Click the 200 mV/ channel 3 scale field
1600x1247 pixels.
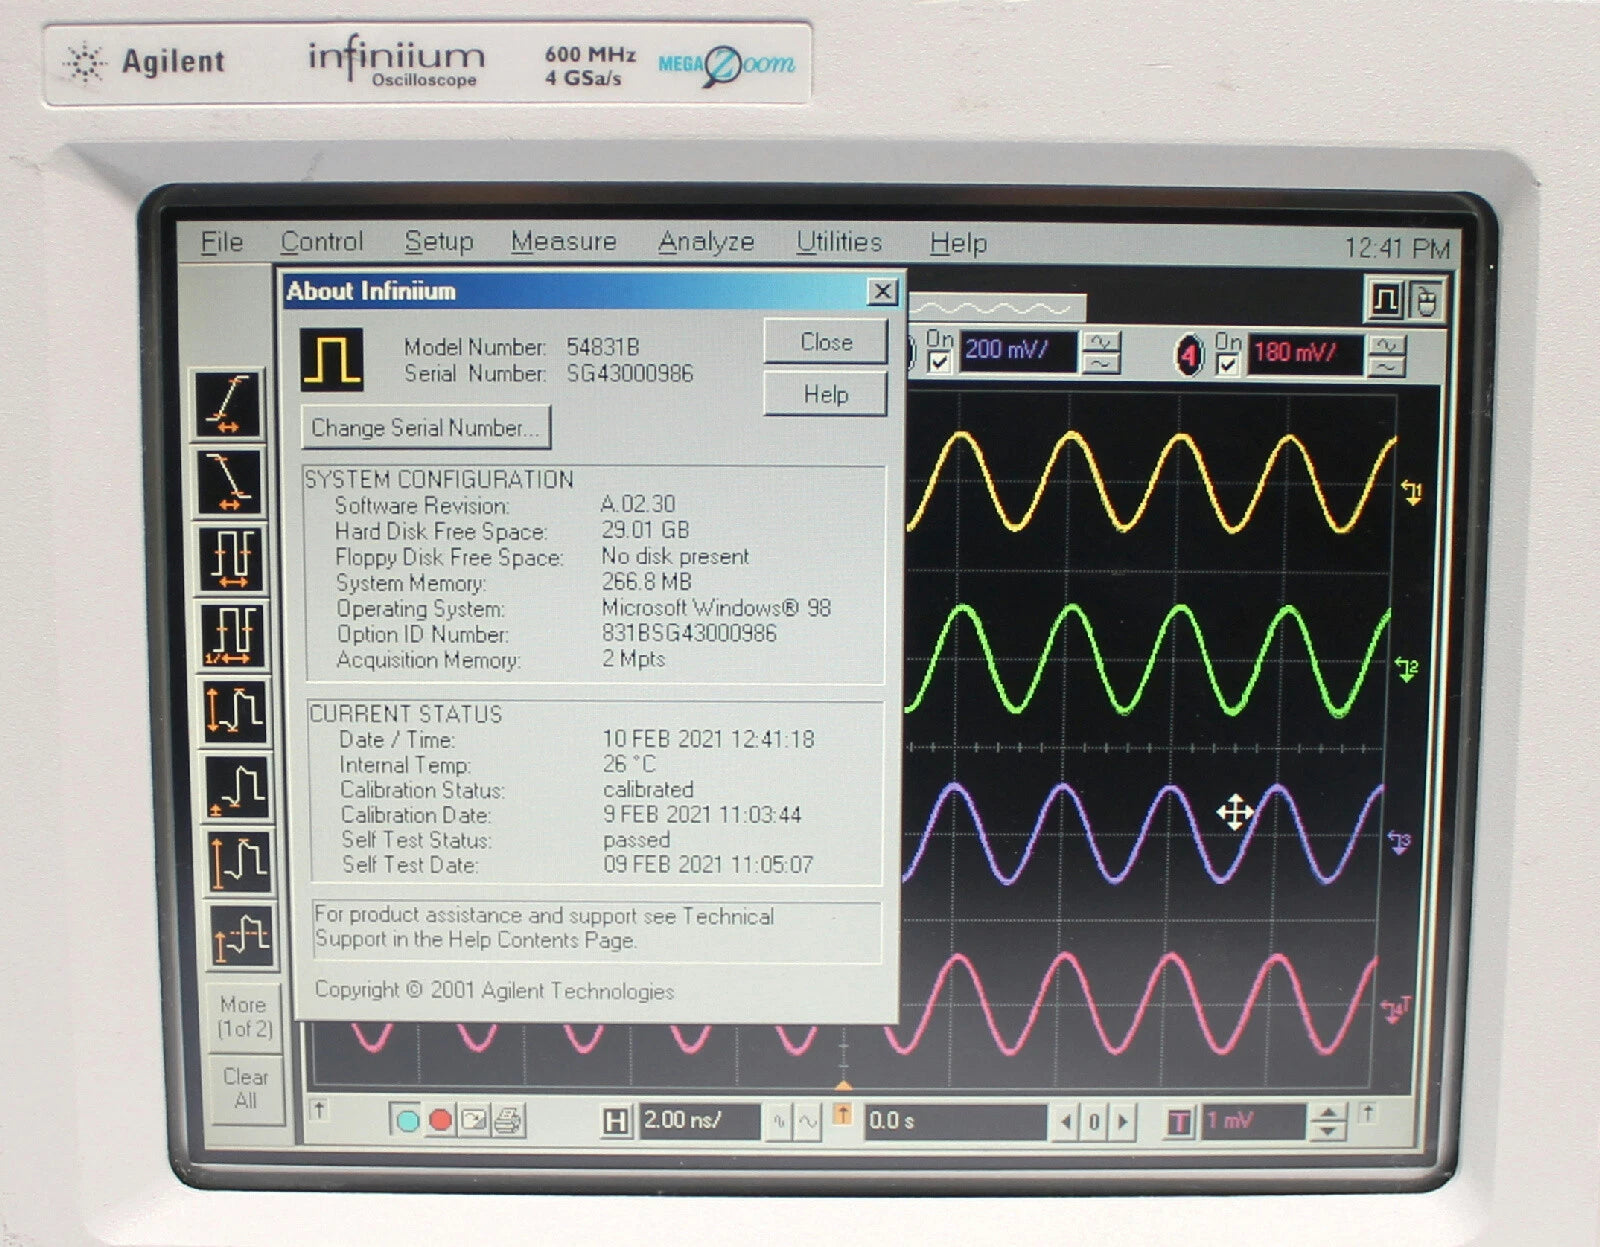point(1018,351)
